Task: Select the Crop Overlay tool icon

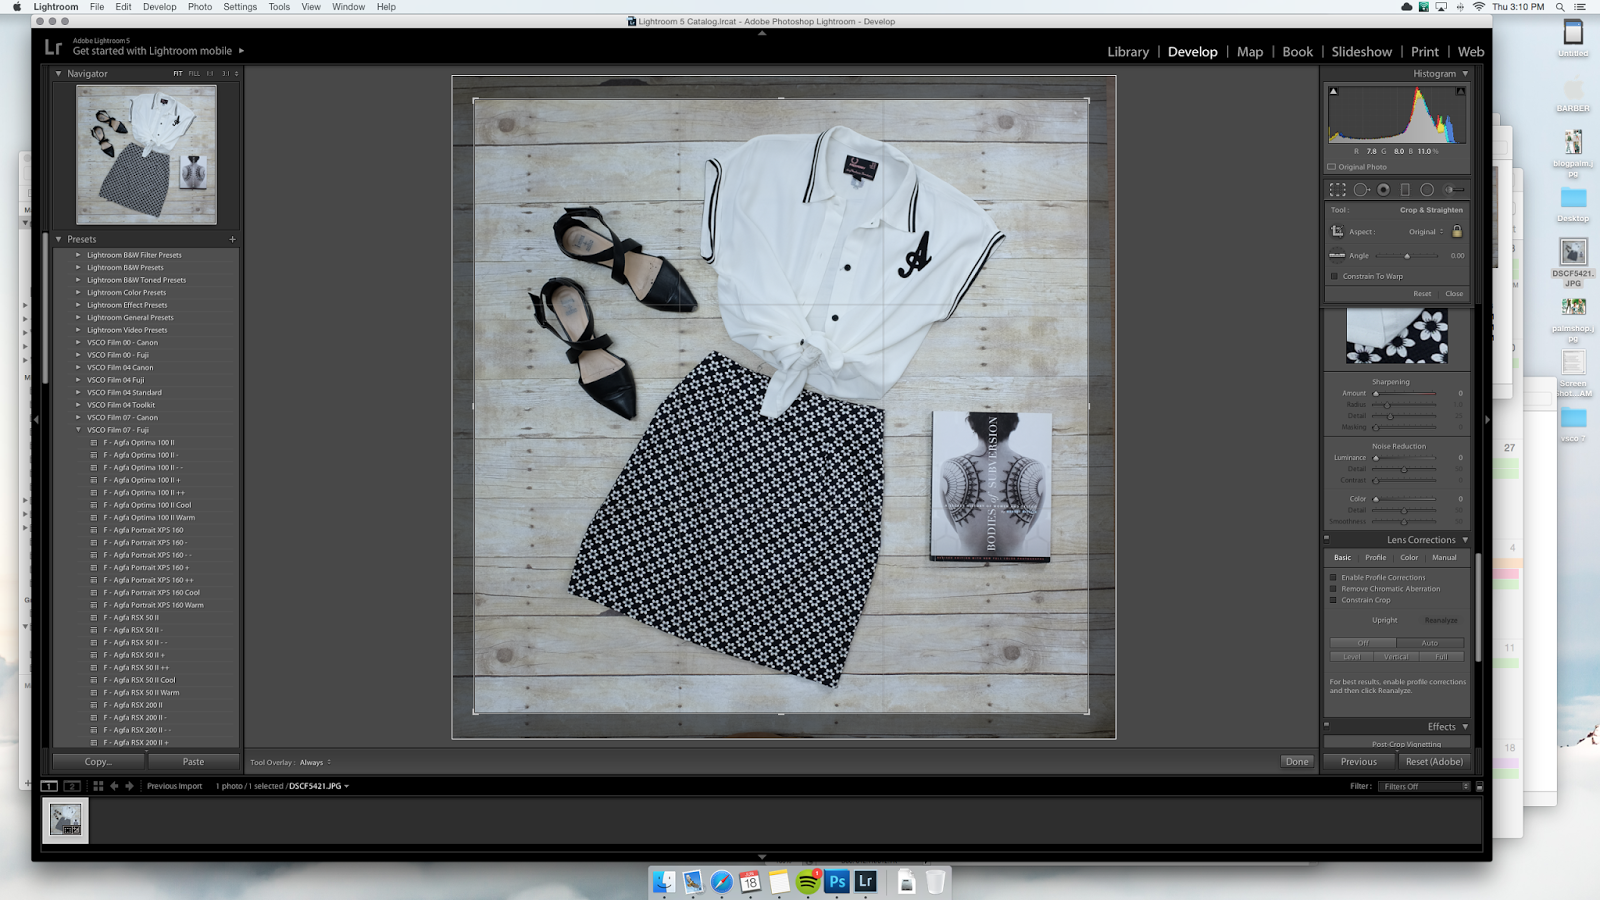Action: [1337, 189]
